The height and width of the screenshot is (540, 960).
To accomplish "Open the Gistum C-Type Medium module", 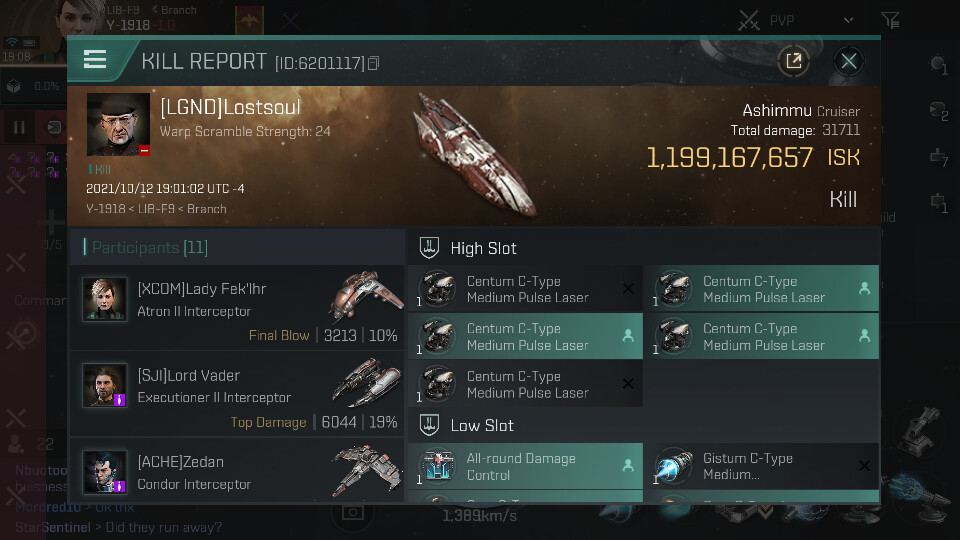I will click(765, 467).
